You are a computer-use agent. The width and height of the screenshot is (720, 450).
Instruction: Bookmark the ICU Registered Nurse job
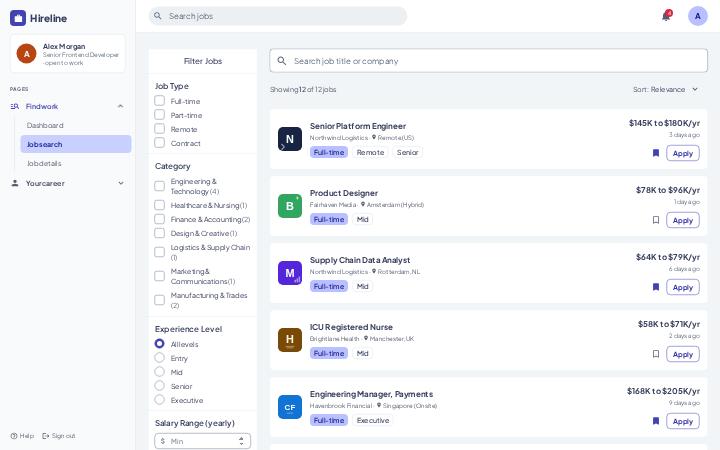pos(656,354)
